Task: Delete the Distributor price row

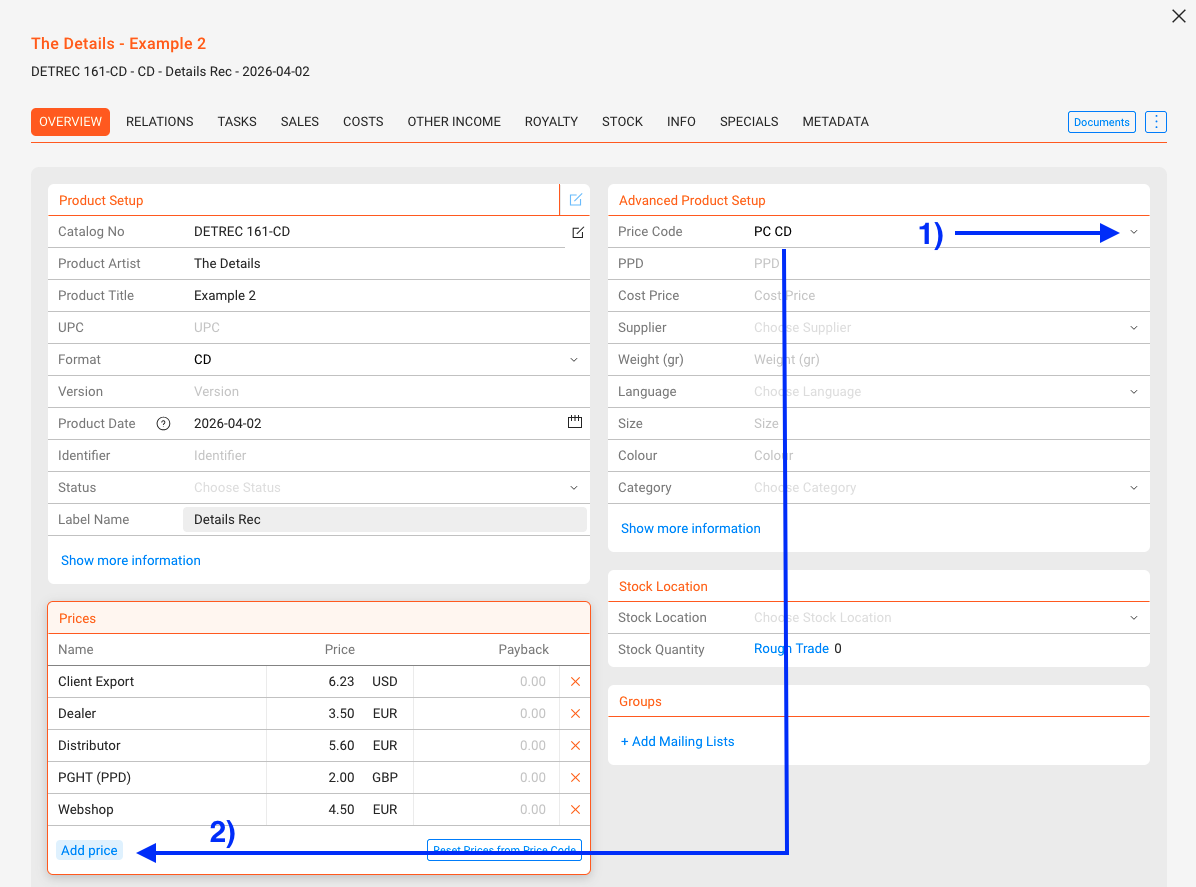Action: point(576,746)
